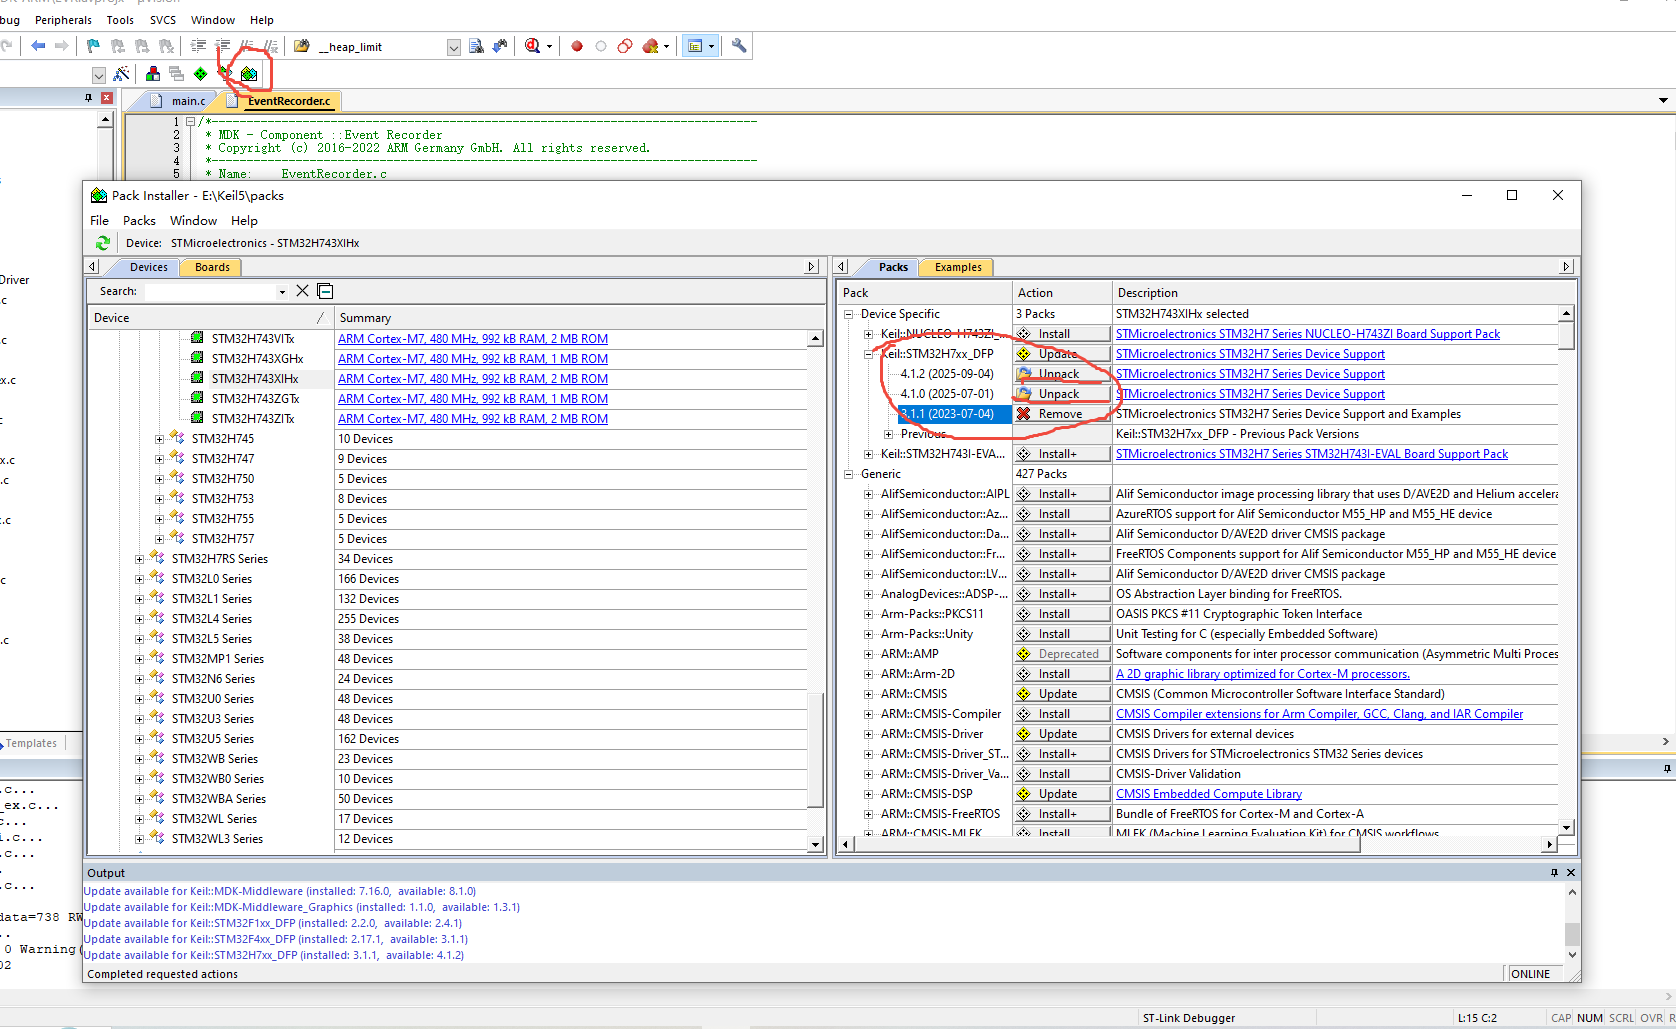Open Manage Run-Time Environment green diamond icon

[x=200, y=74]
